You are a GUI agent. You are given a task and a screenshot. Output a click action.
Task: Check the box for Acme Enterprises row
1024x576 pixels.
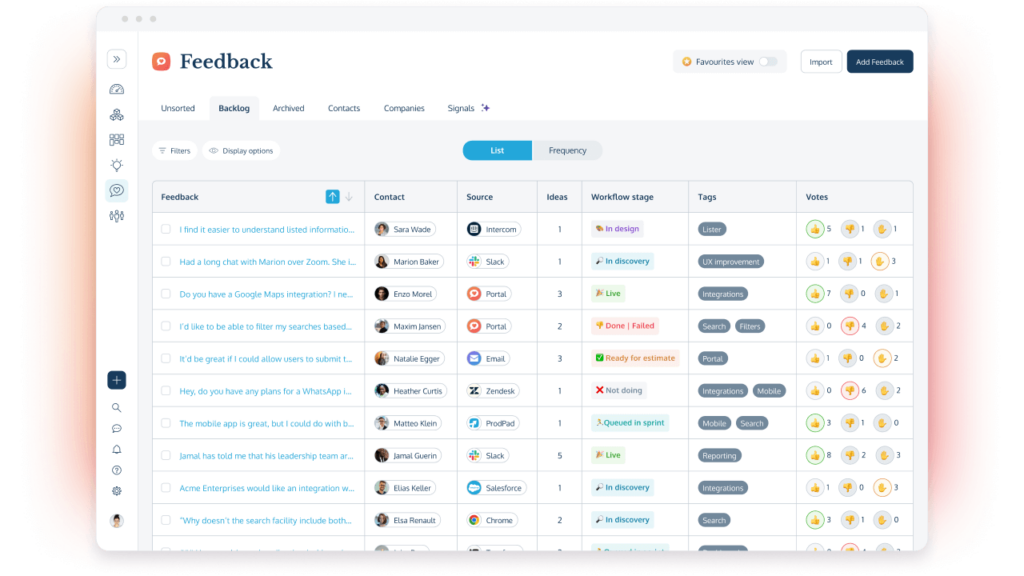(x=166, y=488)
